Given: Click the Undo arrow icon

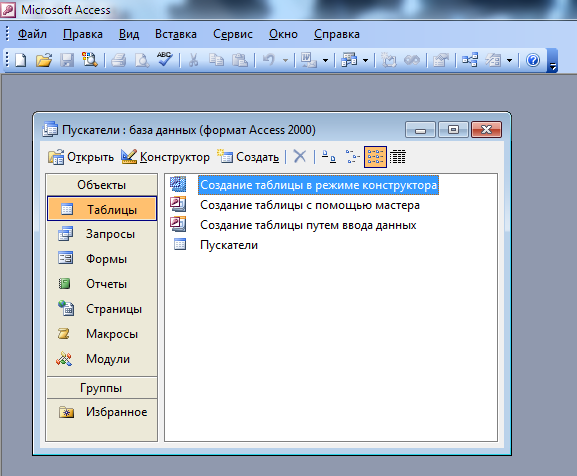Looking at the screenshot, I should (x=269, y=60).
